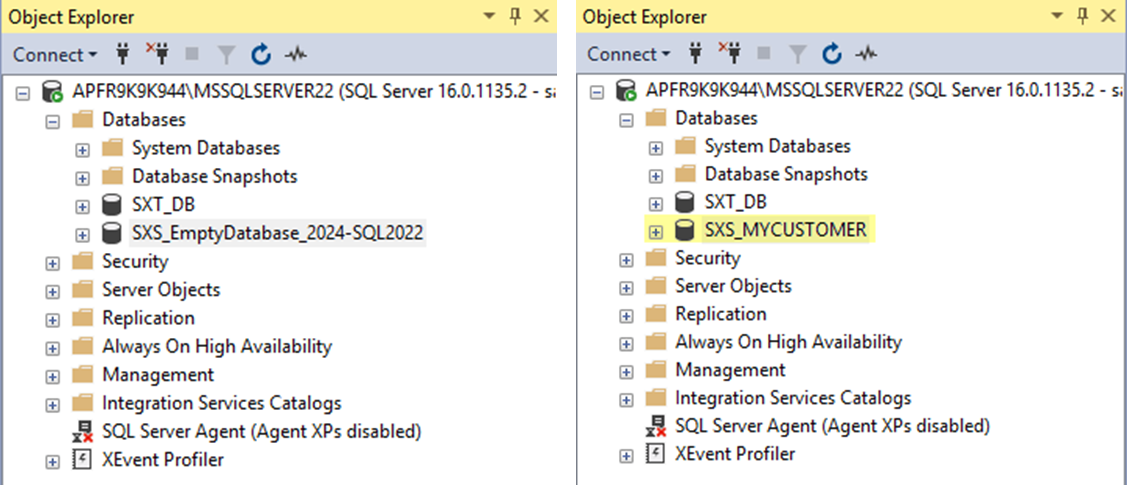
Task: Open window position arrow in left panel title
Action: 490,17
